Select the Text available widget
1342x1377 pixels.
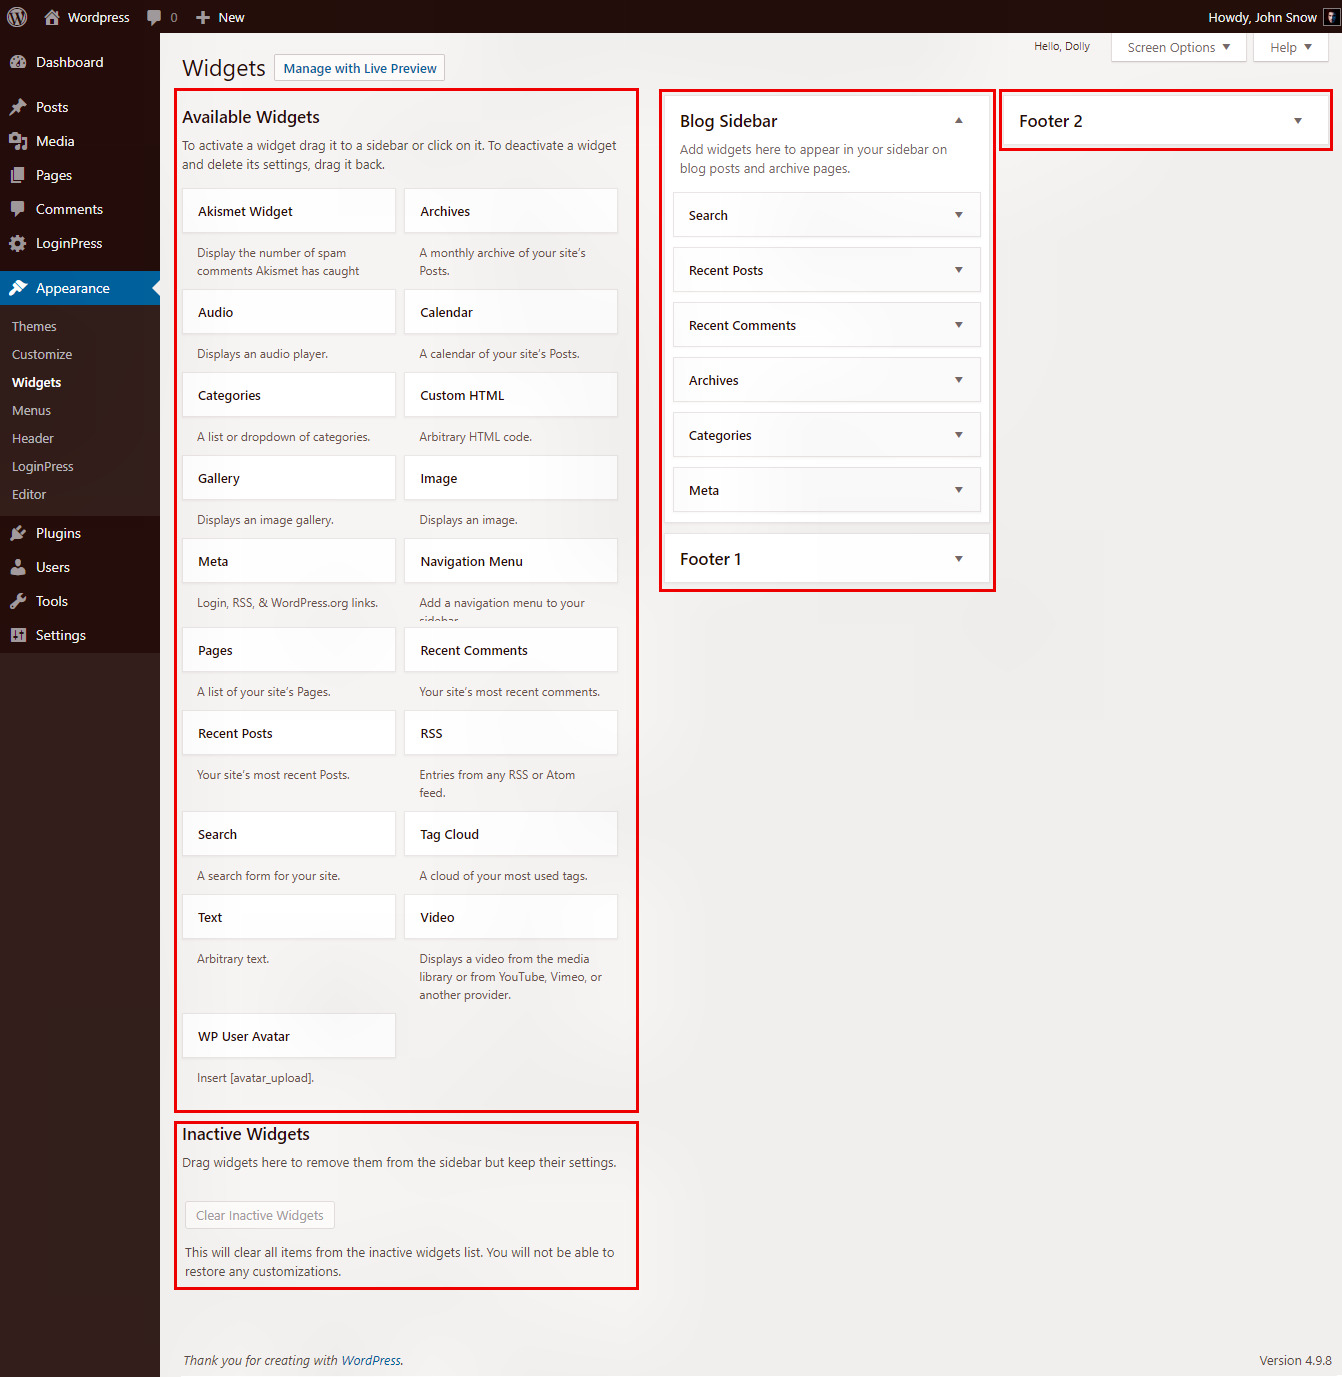coord(289,917)
